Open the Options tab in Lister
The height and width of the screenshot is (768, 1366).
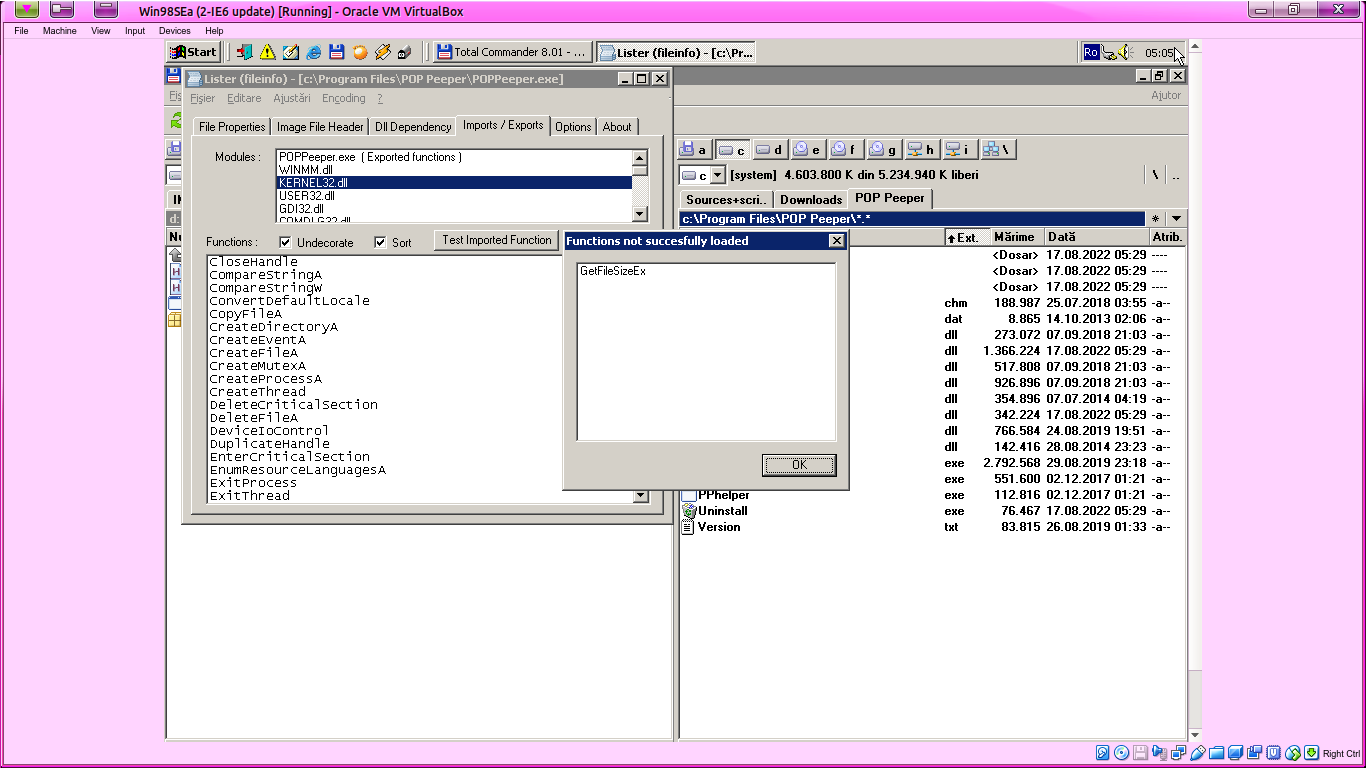pos(573,127)
